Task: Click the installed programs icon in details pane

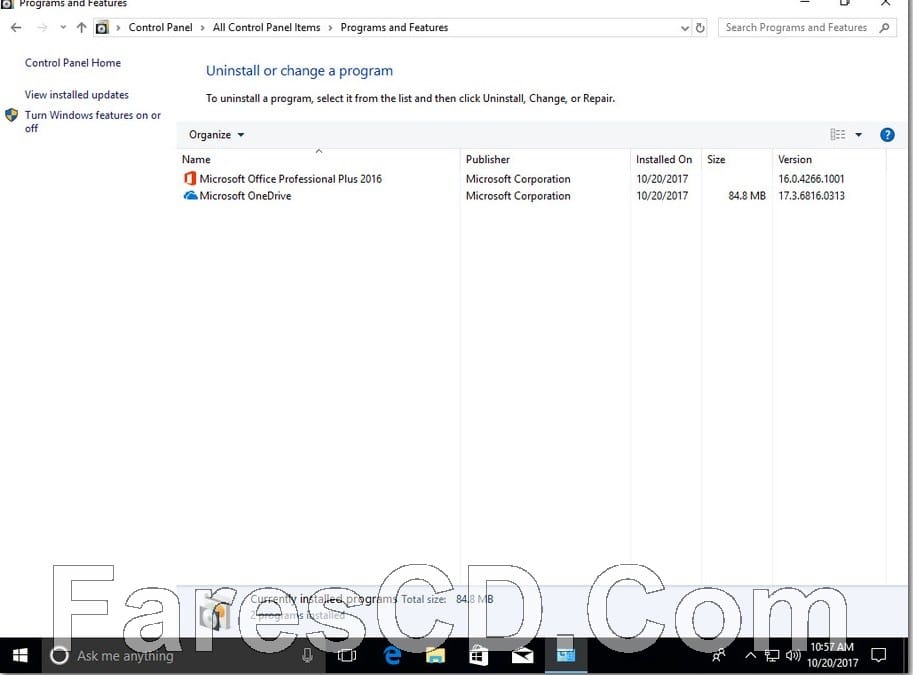Action: pyautogui.click(x=214, y=614)
